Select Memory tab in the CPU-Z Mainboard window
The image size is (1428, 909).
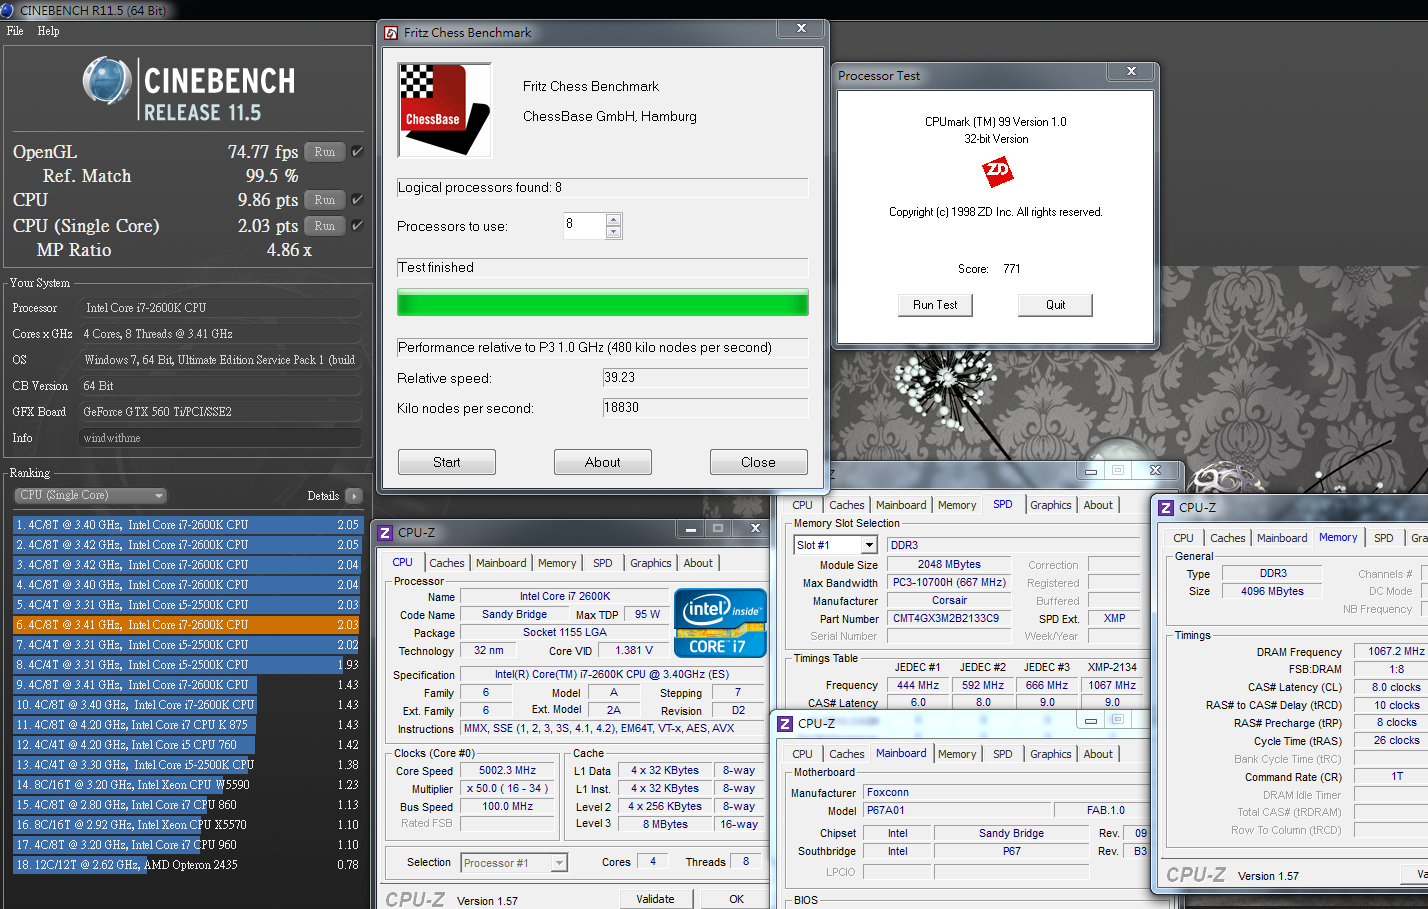tap(957, 754)
